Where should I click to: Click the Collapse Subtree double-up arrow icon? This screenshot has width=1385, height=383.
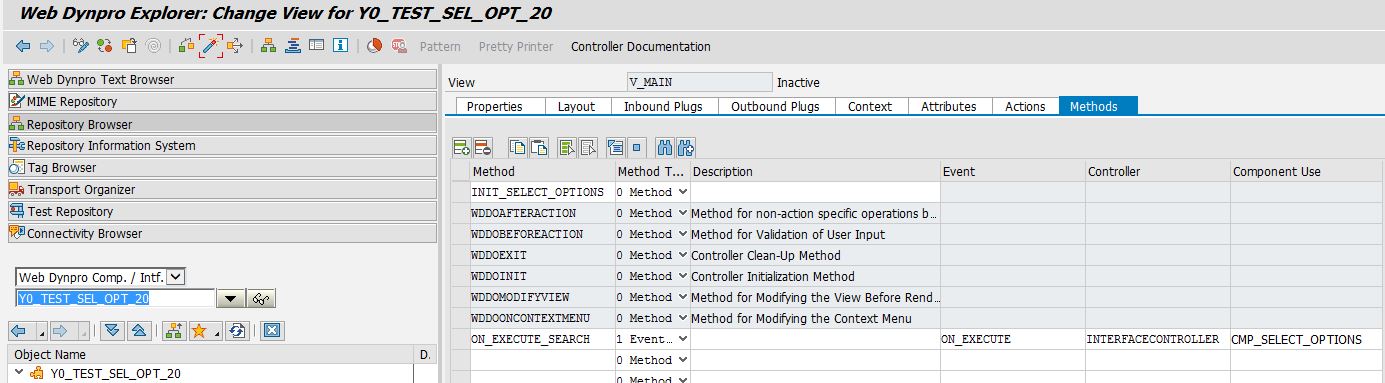(139, 331)
